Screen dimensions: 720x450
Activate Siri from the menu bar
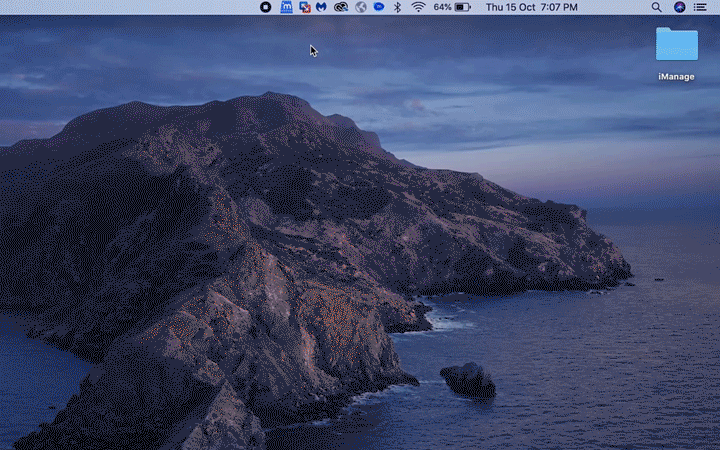[679, 7]
